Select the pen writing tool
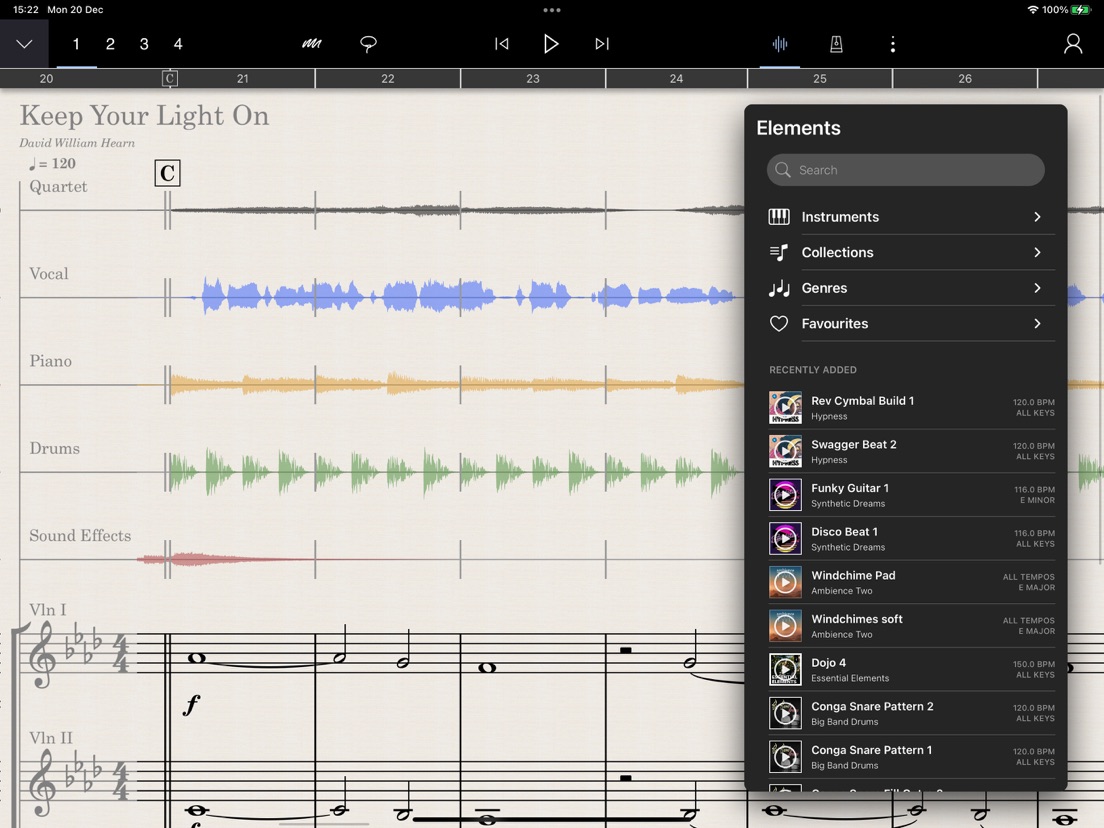 pyautogui.click(x=311, y=44)
